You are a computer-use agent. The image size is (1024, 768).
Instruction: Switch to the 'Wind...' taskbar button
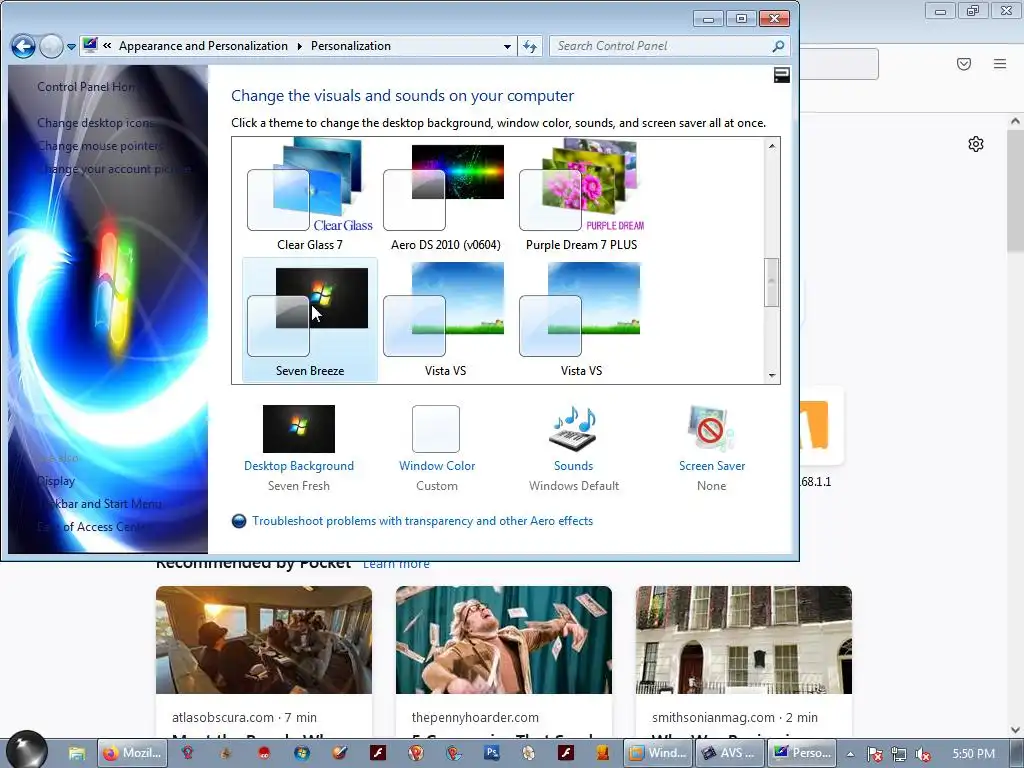[659, 753]
